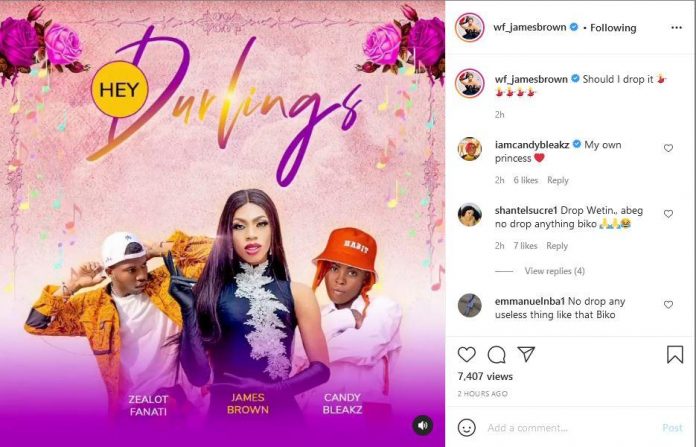
Task: Open the emoji picker smiley icon
Action: [467, 428]
